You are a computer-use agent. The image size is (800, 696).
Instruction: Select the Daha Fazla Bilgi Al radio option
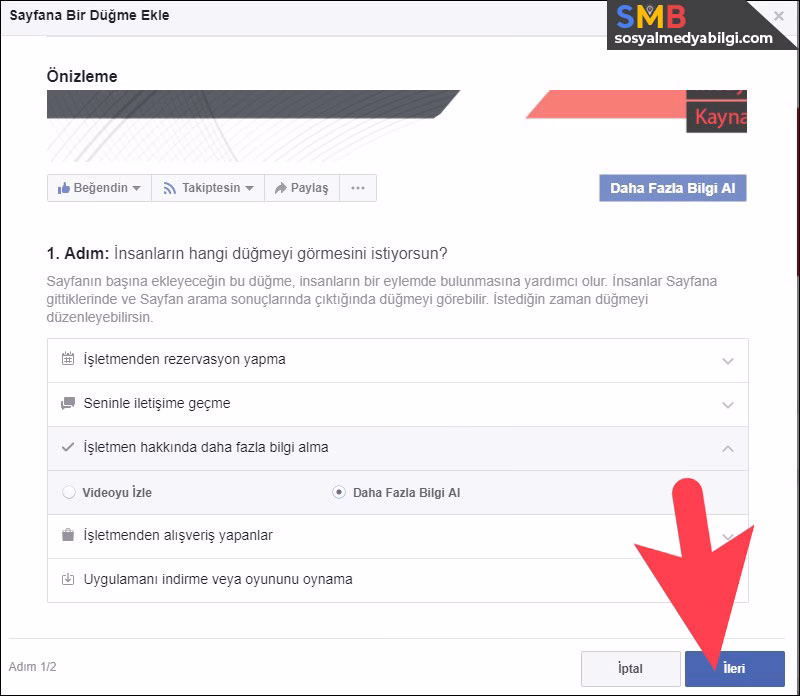(x=340, y=492)
